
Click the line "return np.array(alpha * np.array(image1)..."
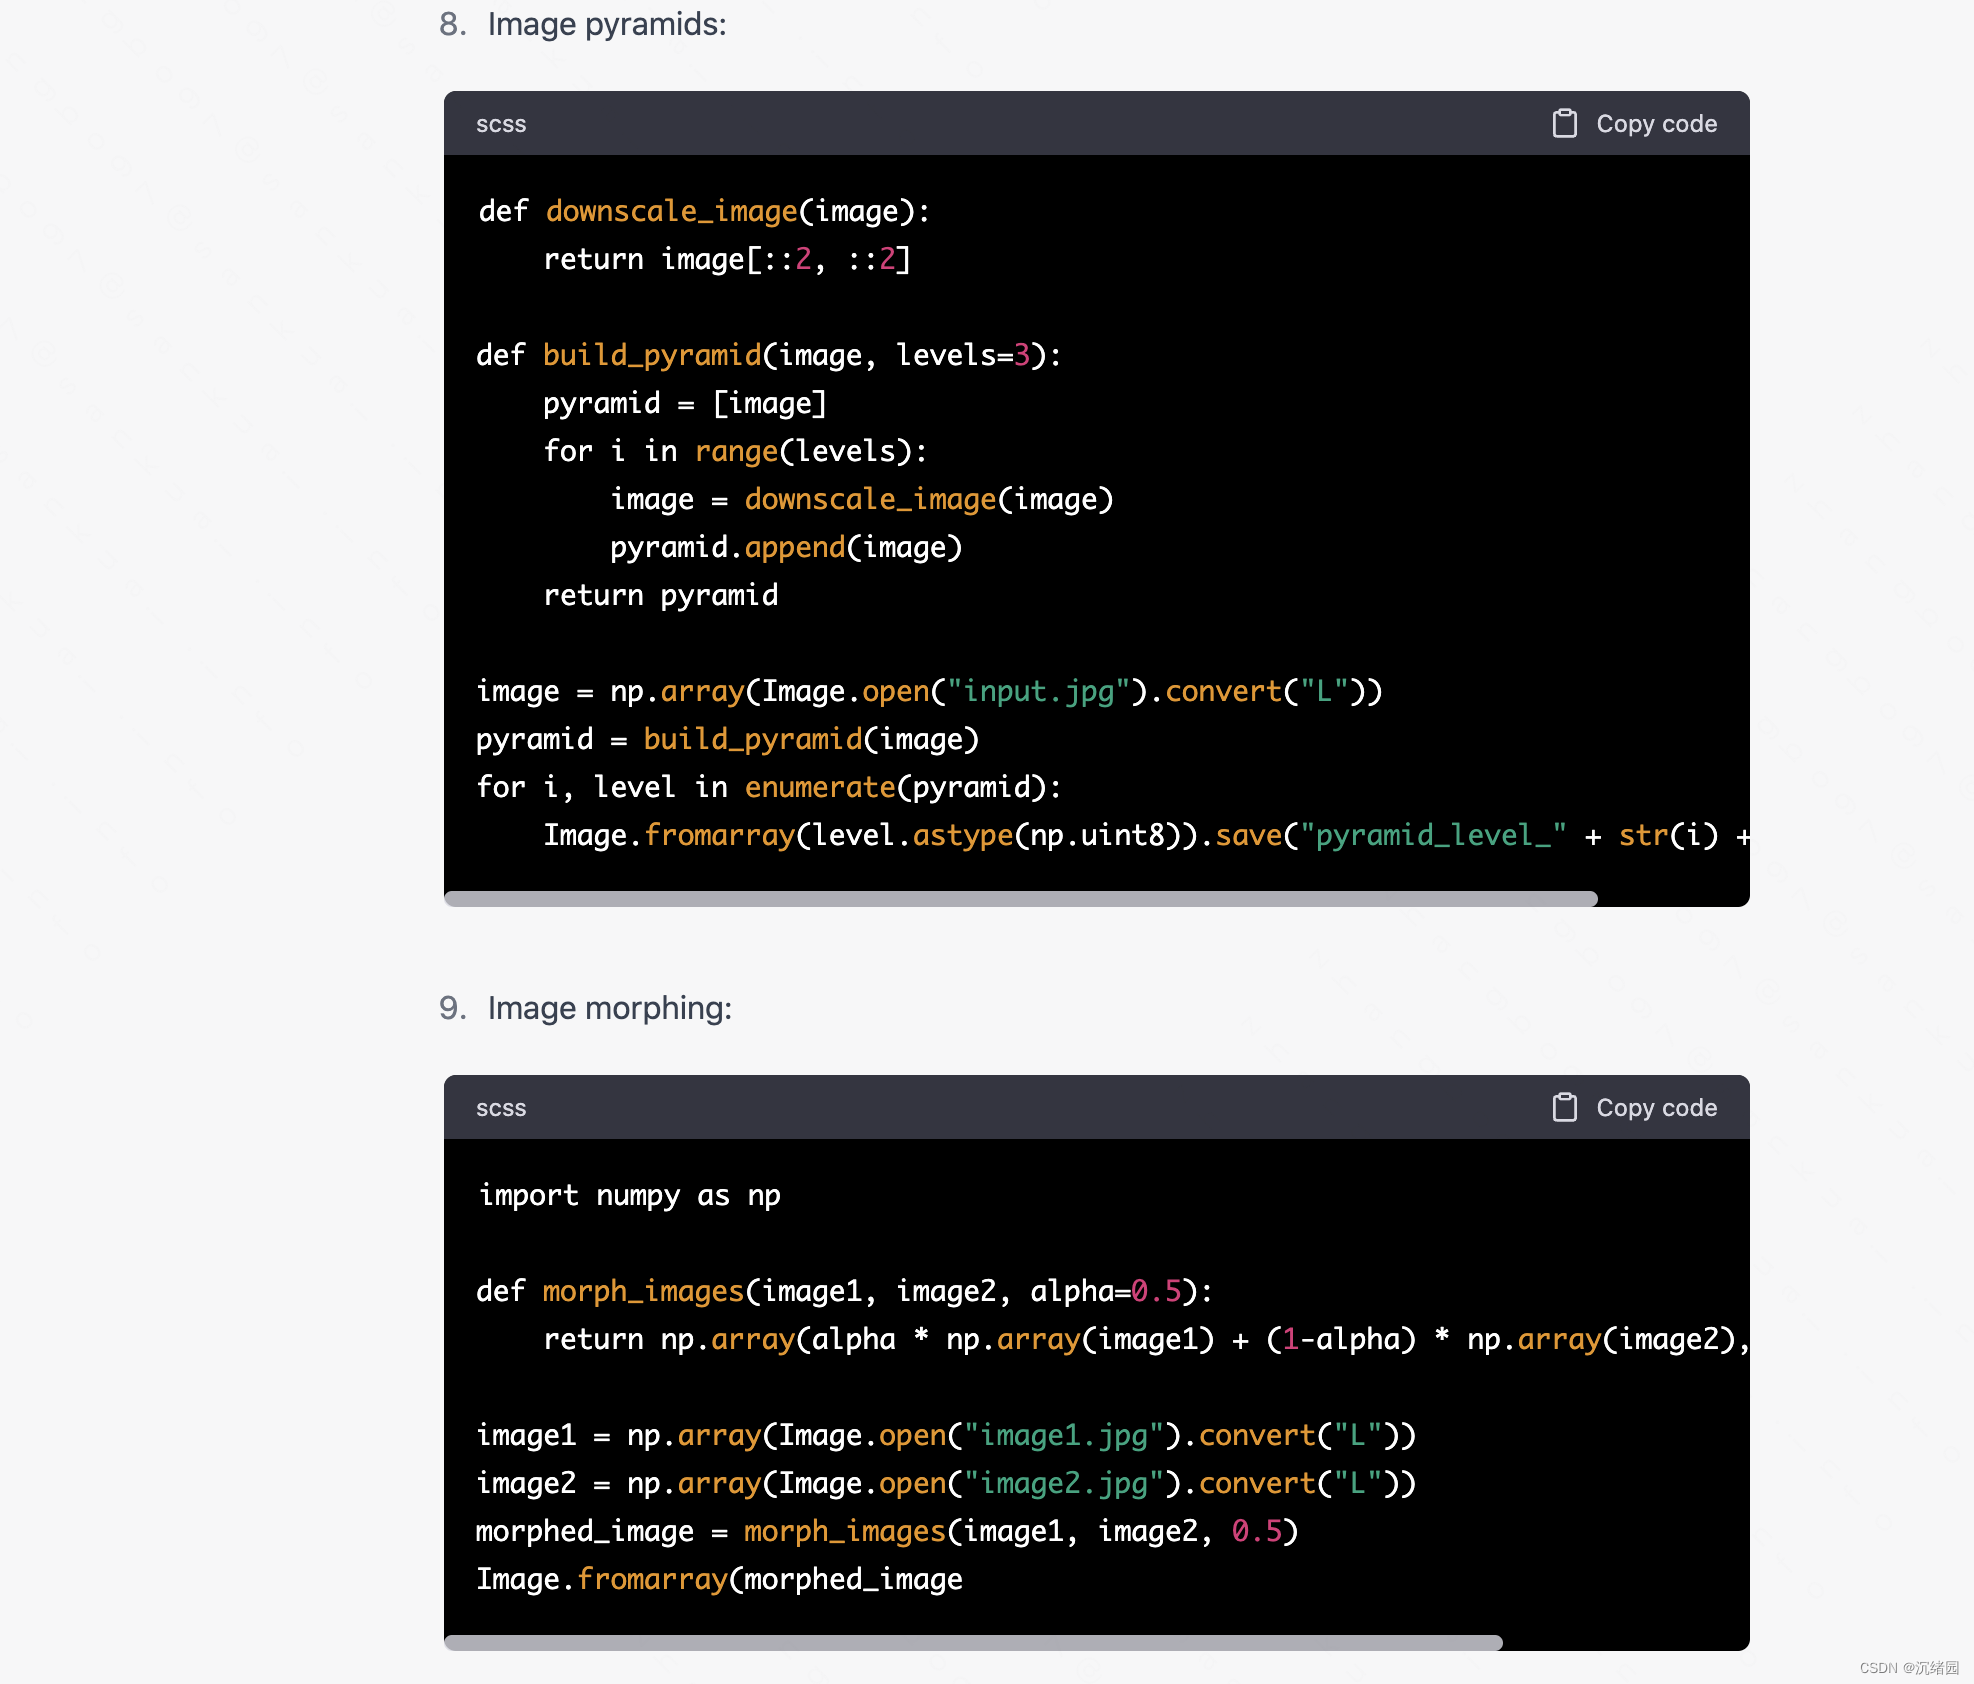coord(1146,1339)
